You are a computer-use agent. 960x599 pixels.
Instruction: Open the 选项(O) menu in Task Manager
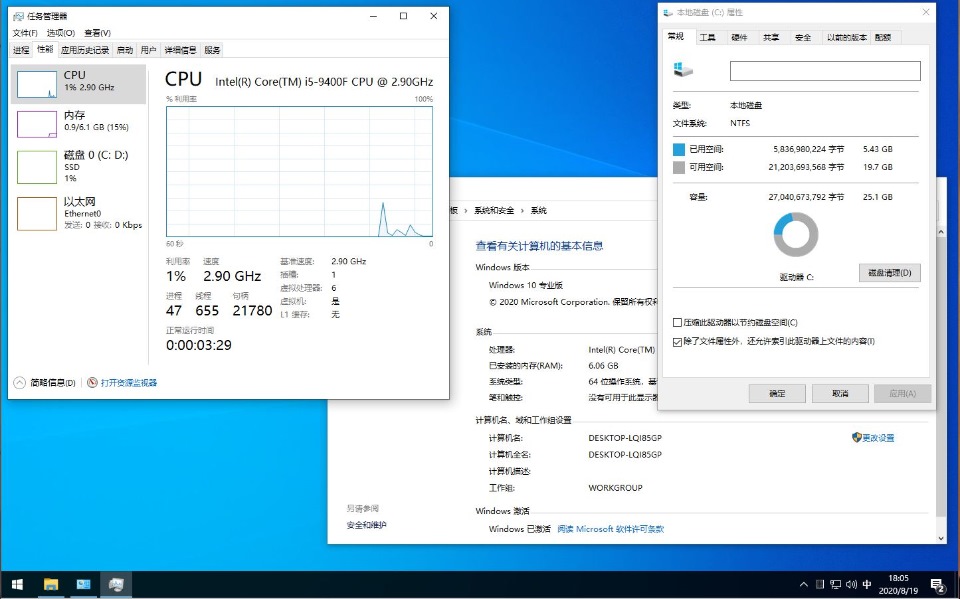click(61, 33)
